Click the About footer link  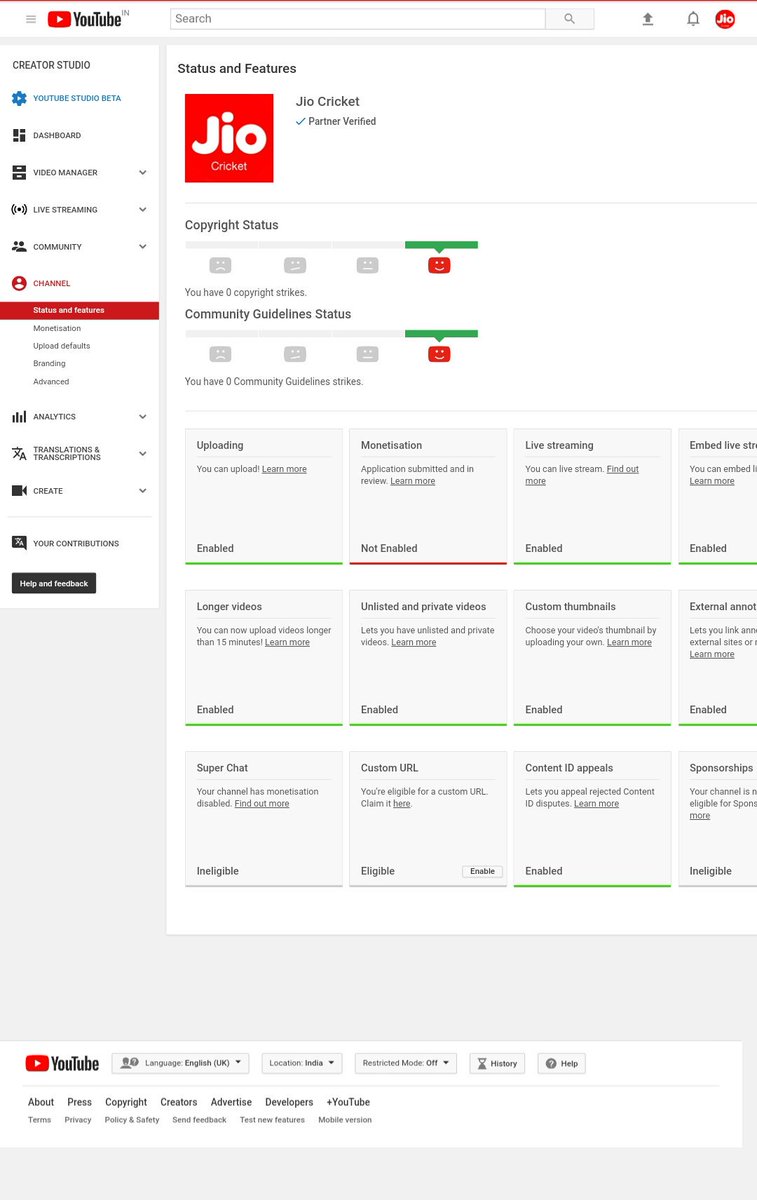coord(41,1102)
